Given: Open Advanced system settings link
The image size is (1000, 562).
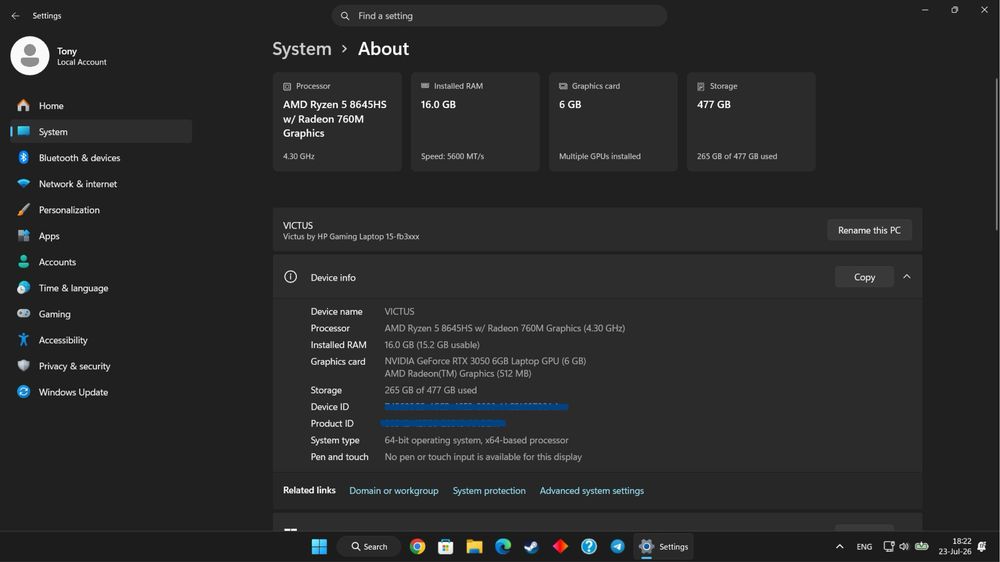Looking at the screenshot, I should pos(592,491).
